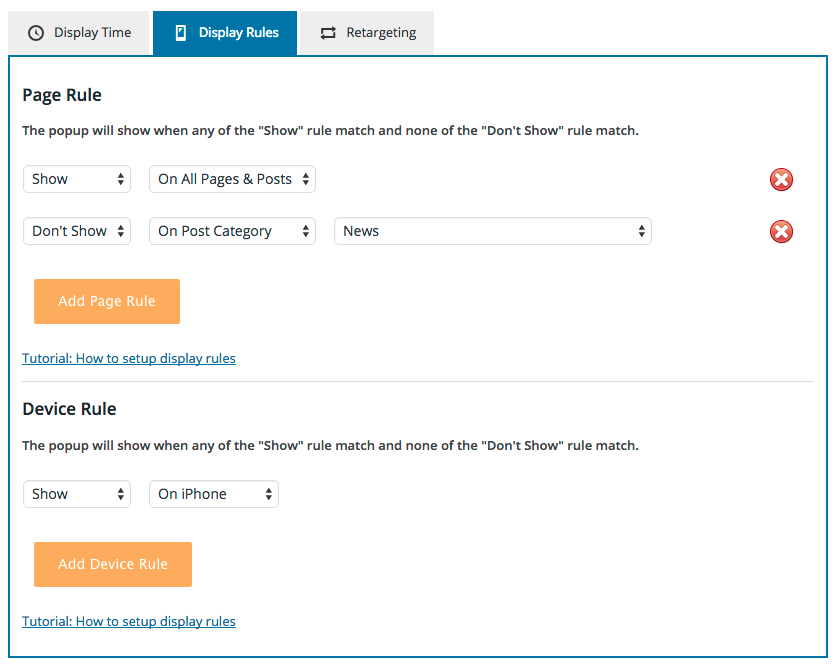Image resolution: width=838 pixels, height=669 pixels.
Task: Open the 'Don't Show' rule type dropdown
Action: (77, 232)
